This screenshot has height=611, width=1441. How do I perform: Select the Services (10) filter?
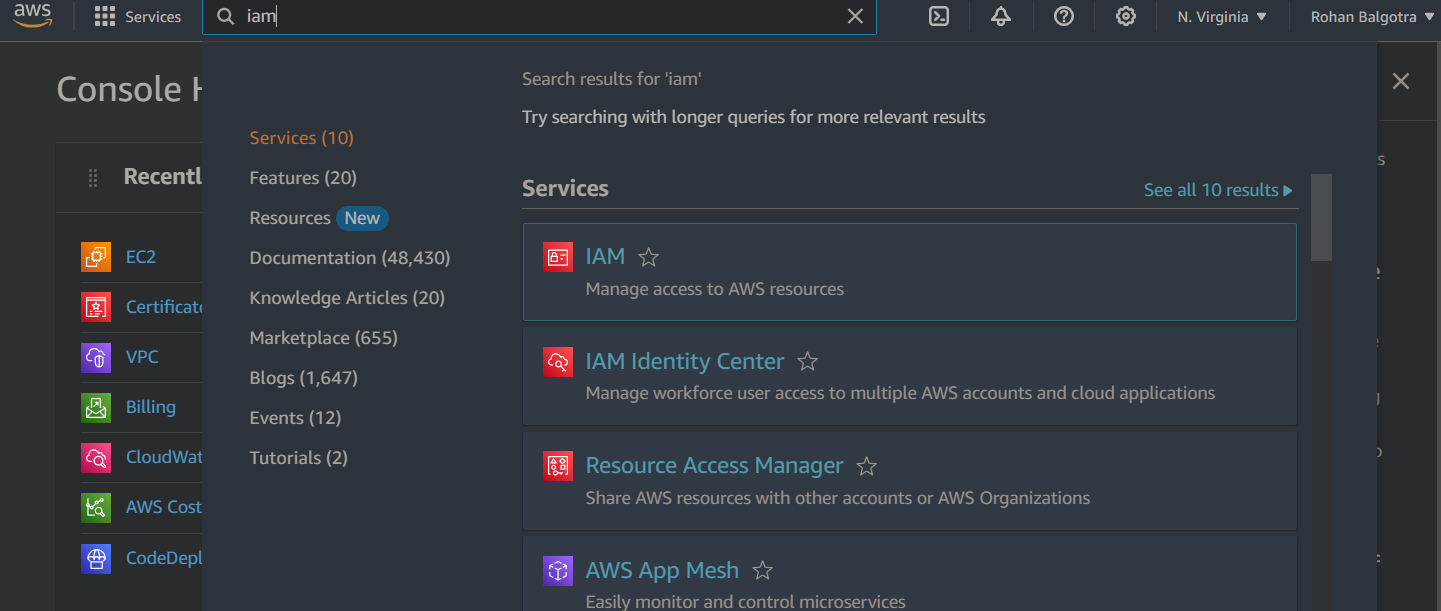[301, 138]
